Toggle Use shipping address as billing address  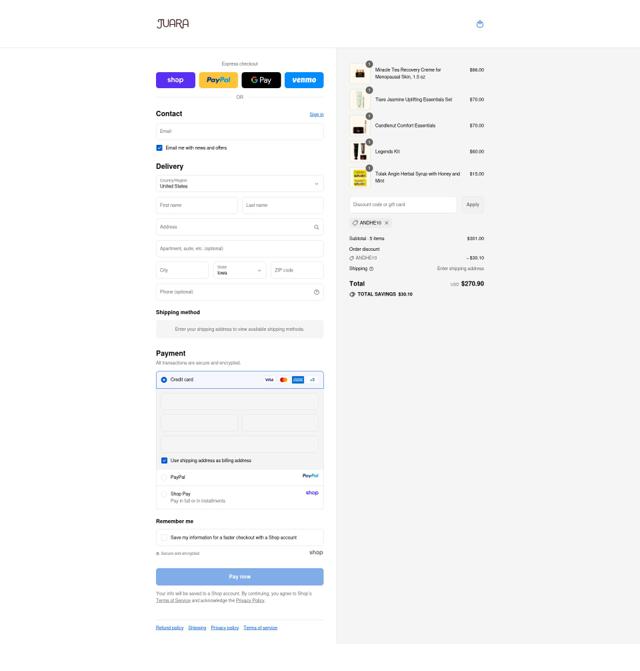point(164,460)
